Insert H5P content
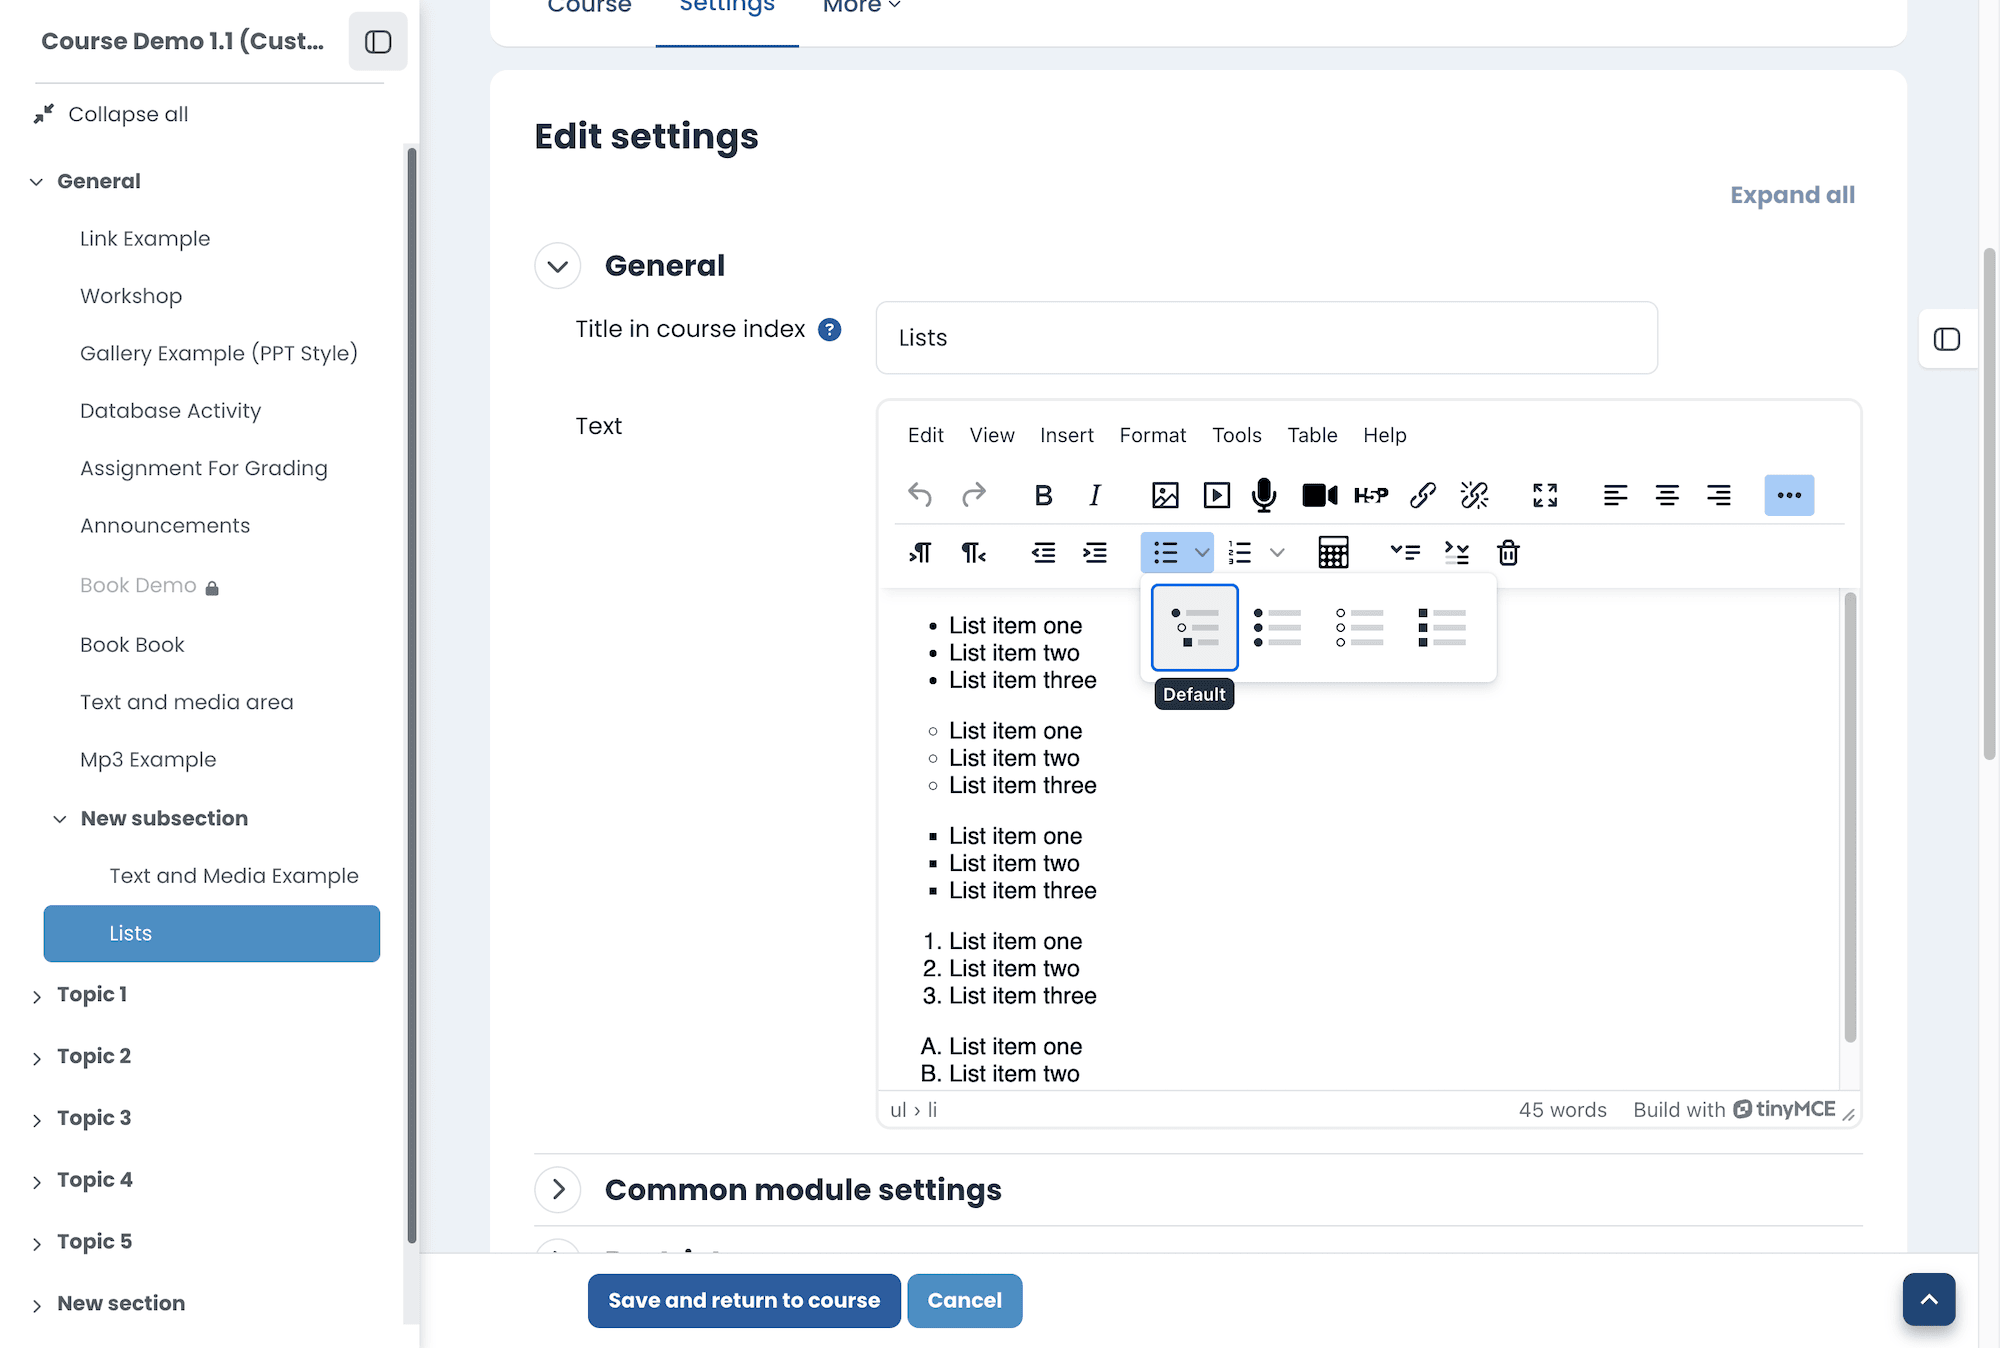Image resolution: width=2000 pixels, height=1348 pixels. [x=1371, y=495]
